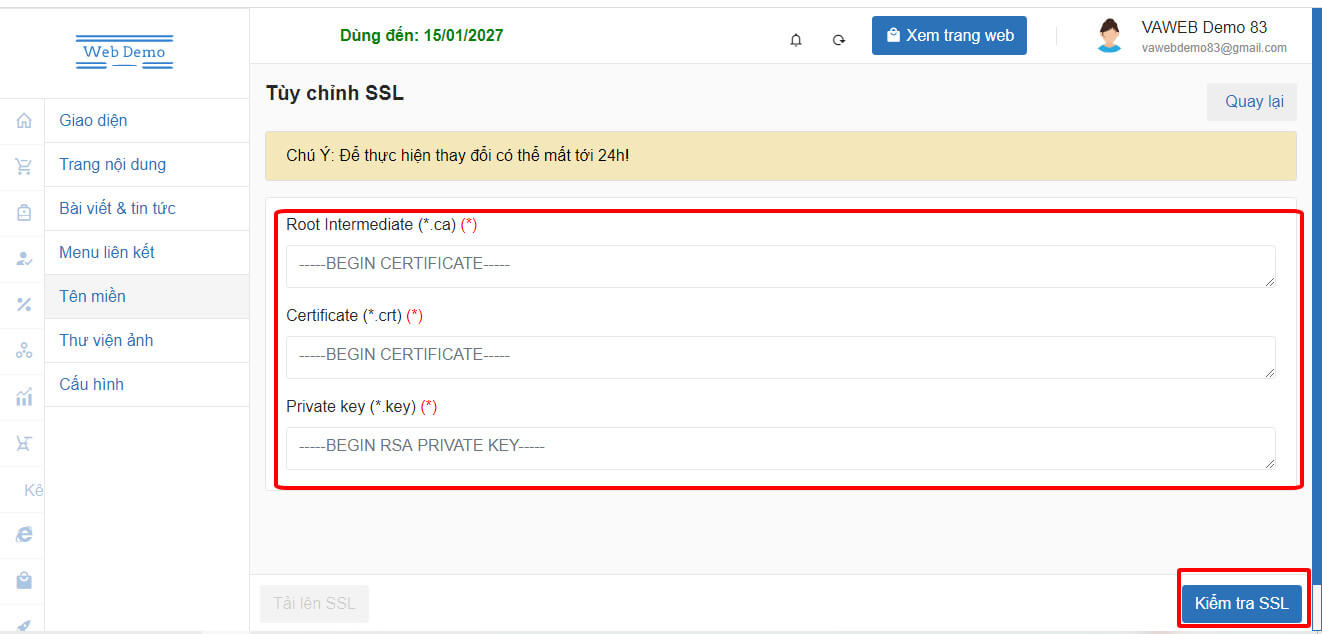This screenshot has width=1322, height=634.
Task: Open the shopping cart sidebar icon
Action: point(24,167)
